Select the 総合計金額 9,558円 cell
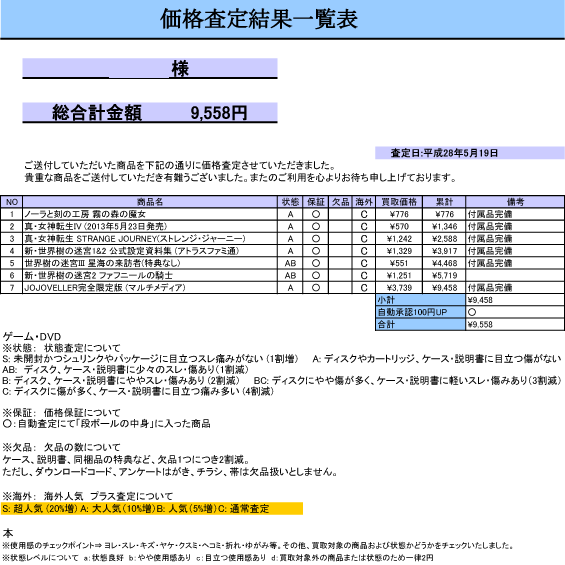 (150, 112)
